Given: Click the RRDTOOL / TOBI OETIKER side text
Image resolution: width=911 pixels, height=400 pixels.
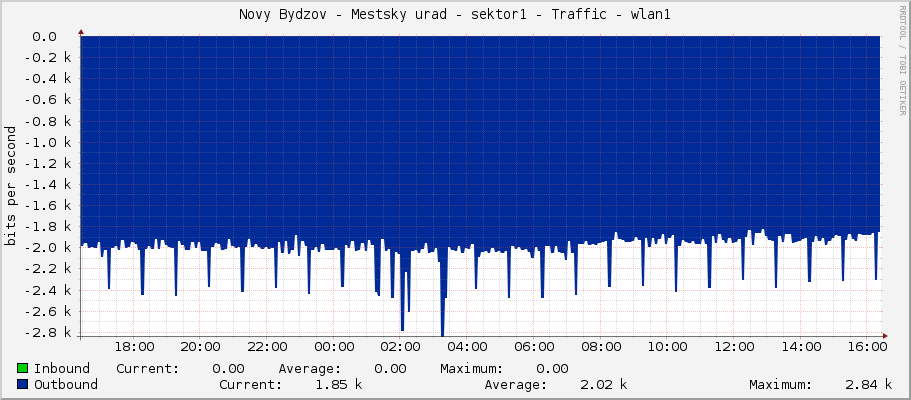Looking at the screenshot, I should pyautogui.click(x=902, y=59).
